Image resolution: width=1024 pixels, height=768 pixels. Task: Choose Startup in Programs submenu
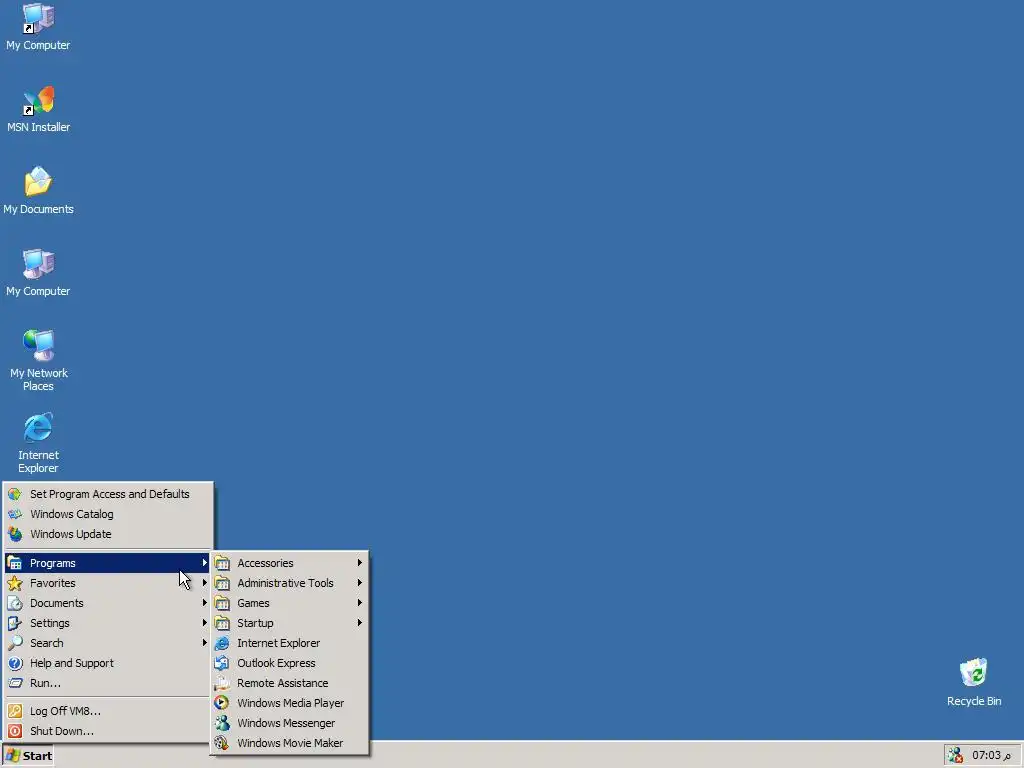(x=289, y=623)
